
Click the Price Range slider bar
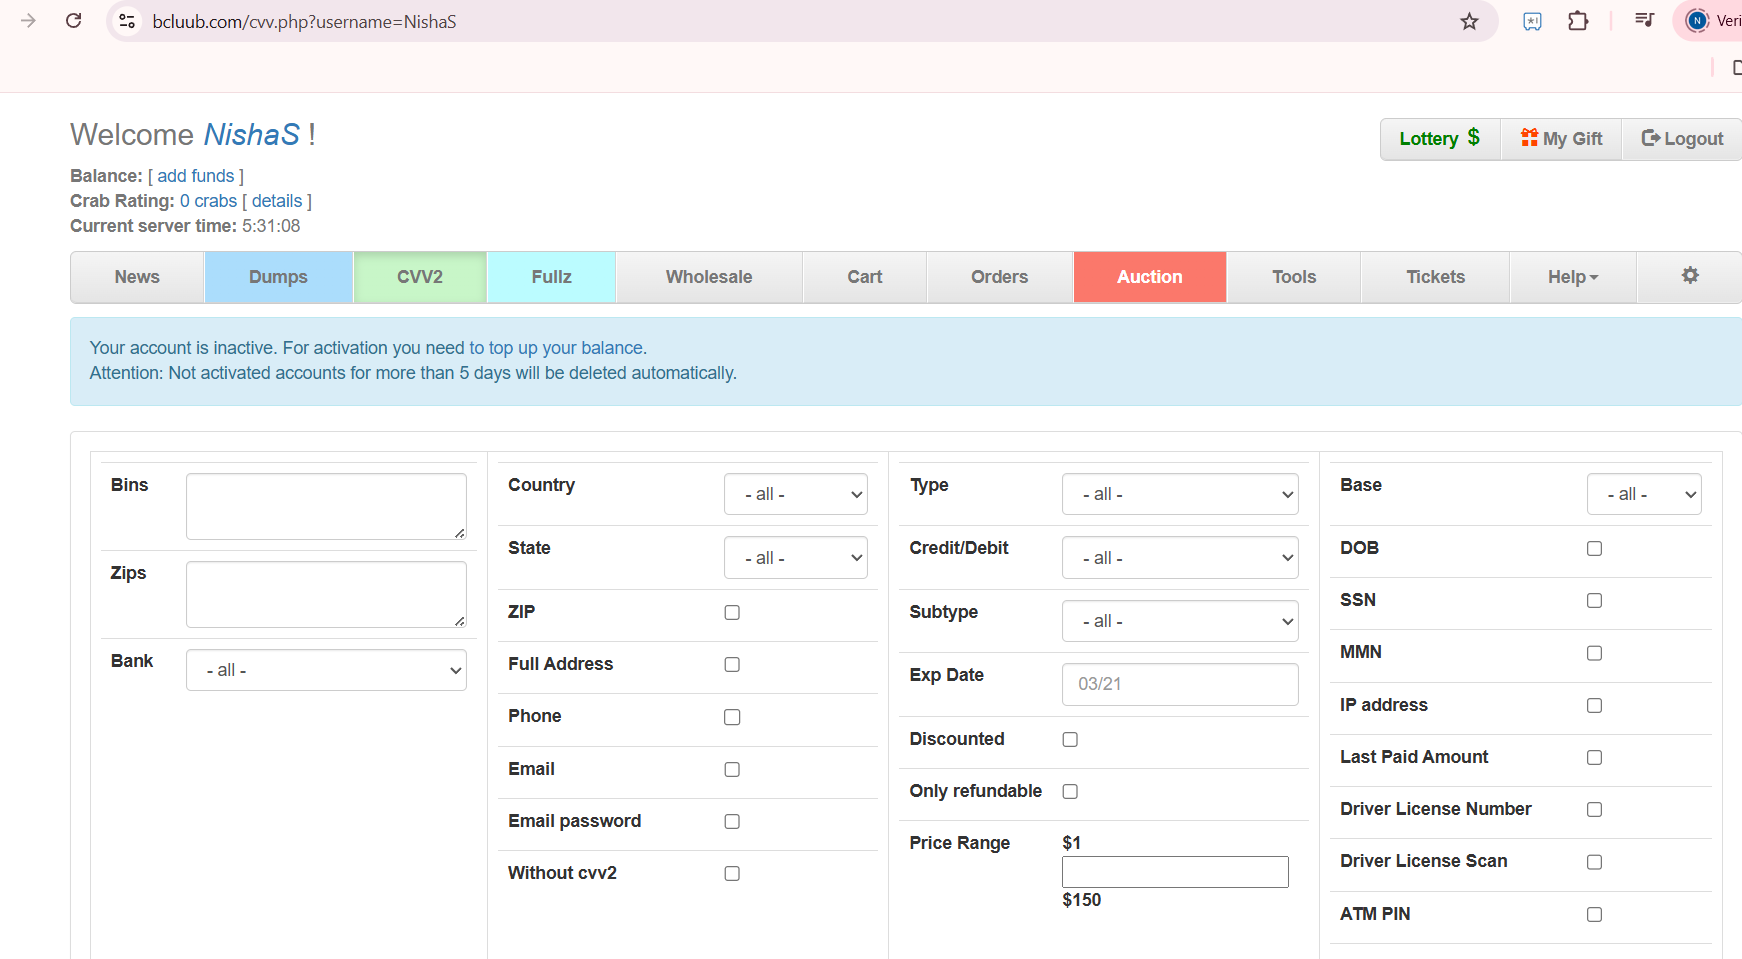1175,872
